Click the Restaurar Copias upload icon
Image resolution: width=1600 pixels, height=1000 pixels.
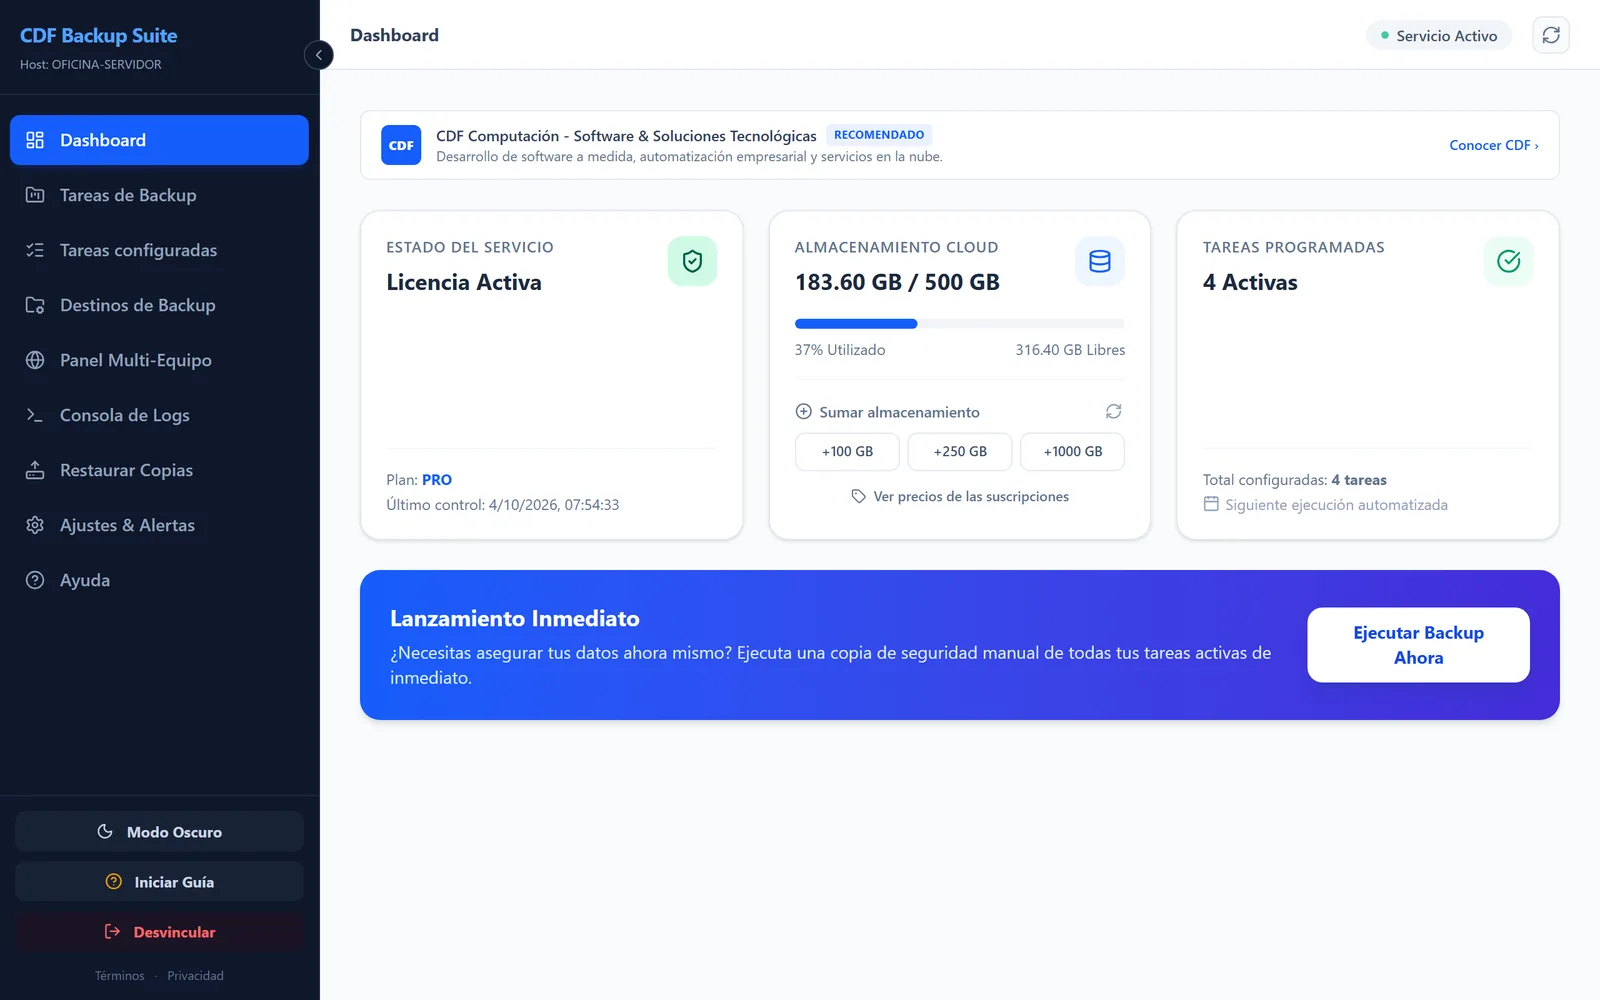pyautogui.click(x=35, y=470)
